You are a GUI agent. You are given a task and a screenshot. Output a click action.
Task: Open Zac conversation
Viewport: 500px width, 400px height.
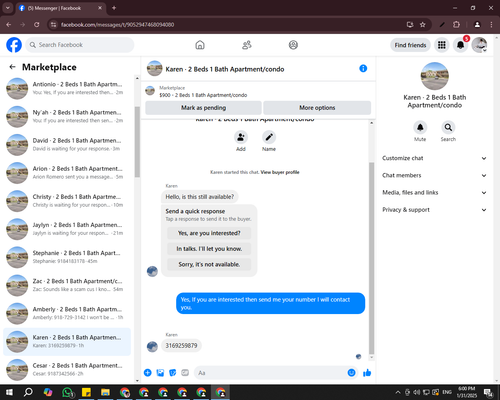click(x=67, y=285)
